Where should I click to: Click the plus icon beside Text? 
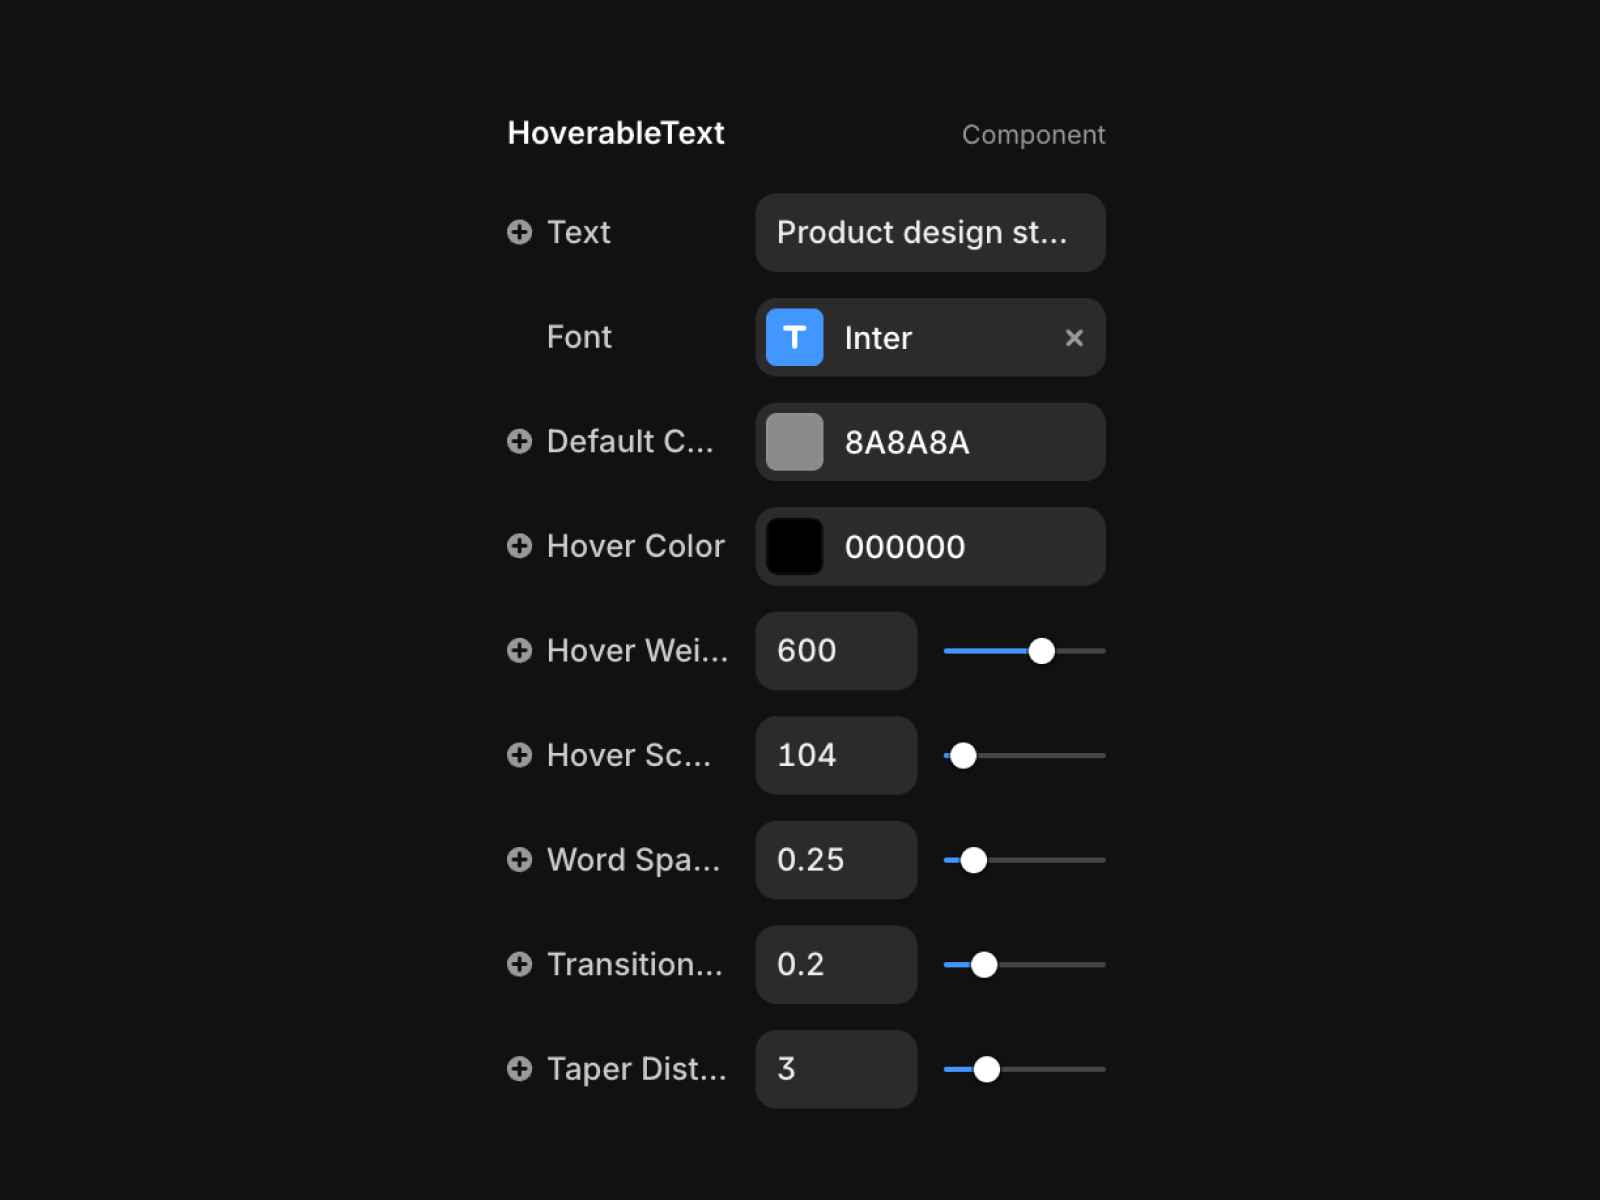pos(519,232)
